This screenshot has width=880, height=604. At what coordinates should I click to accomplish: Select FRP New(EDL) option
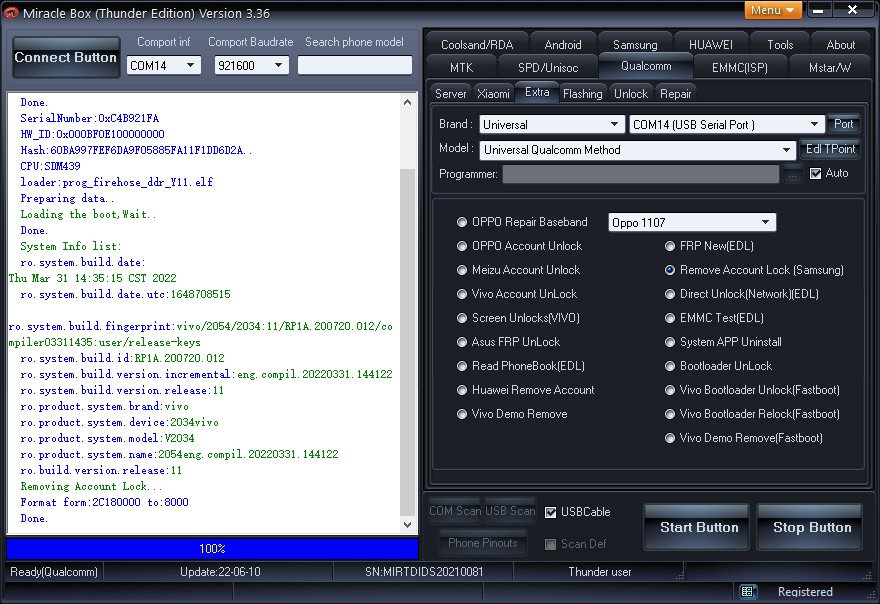tap(670, 246)
